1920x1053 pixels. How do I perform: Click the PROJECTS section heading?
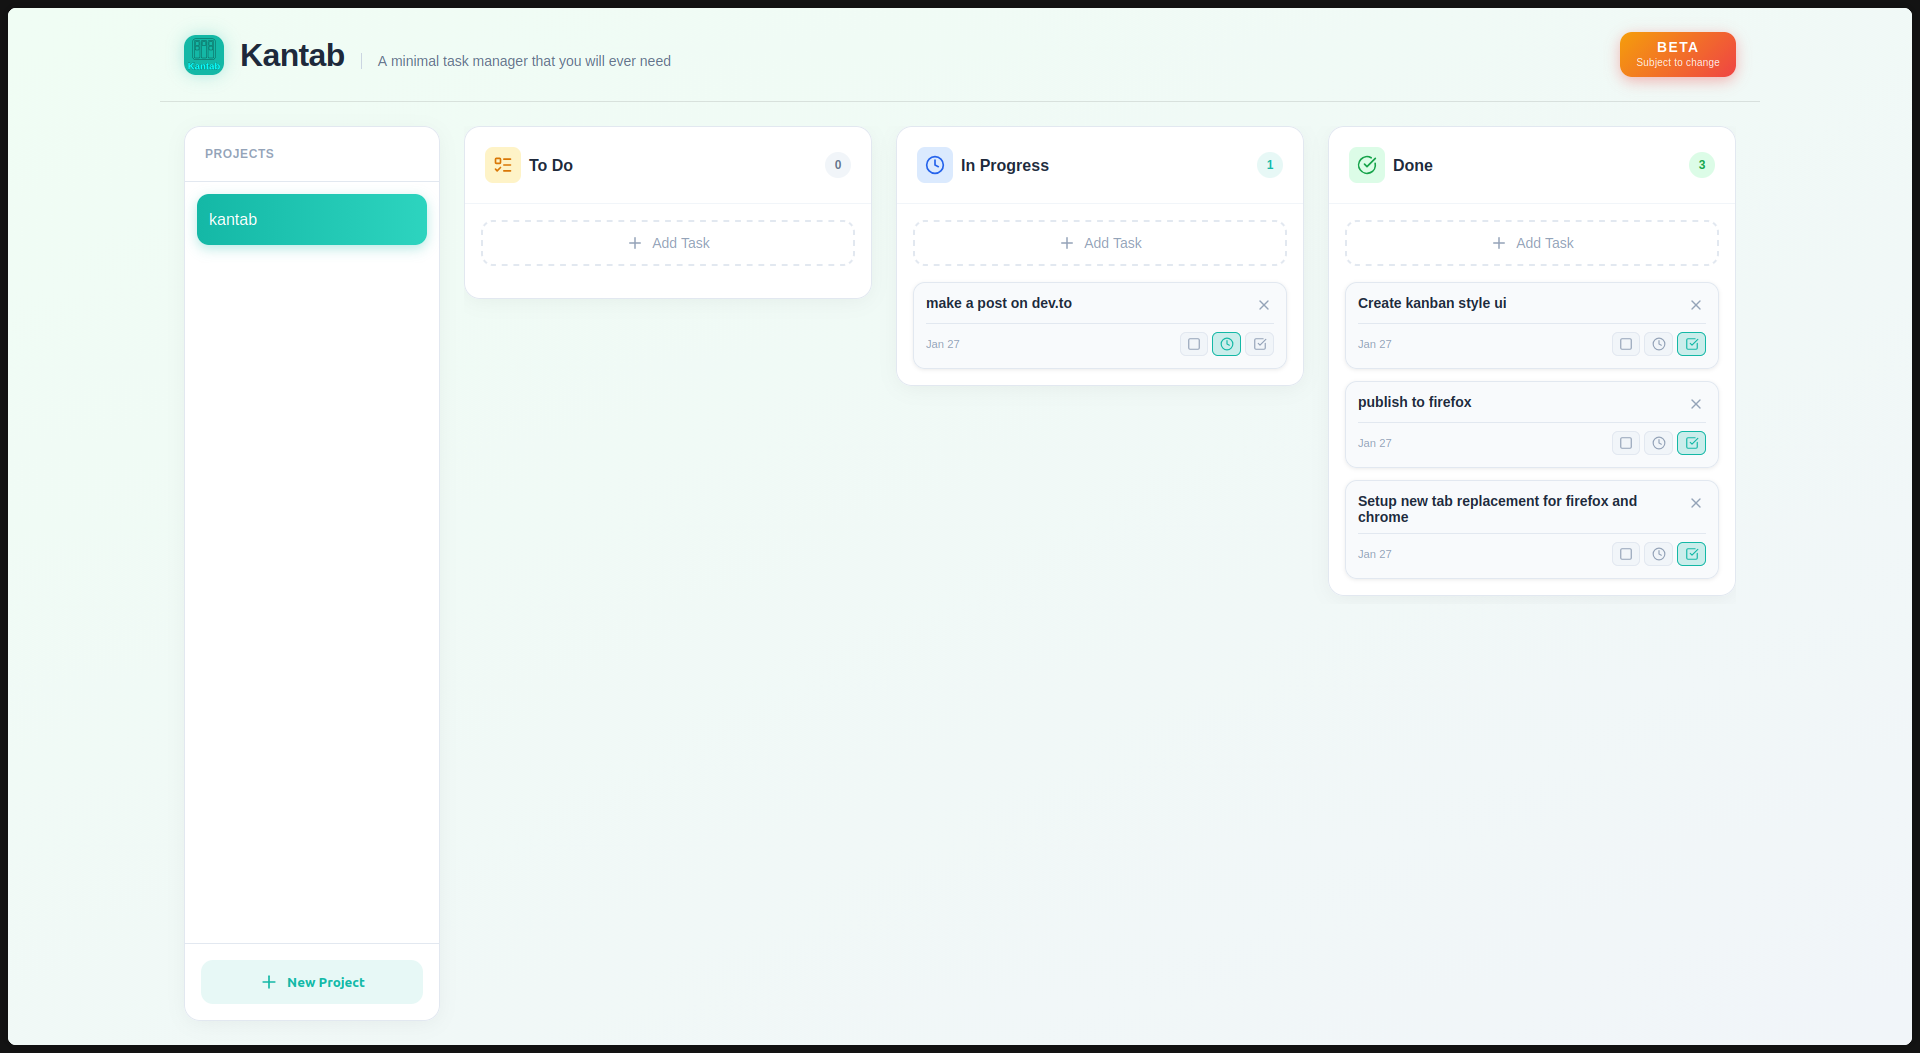click(239, 153)
